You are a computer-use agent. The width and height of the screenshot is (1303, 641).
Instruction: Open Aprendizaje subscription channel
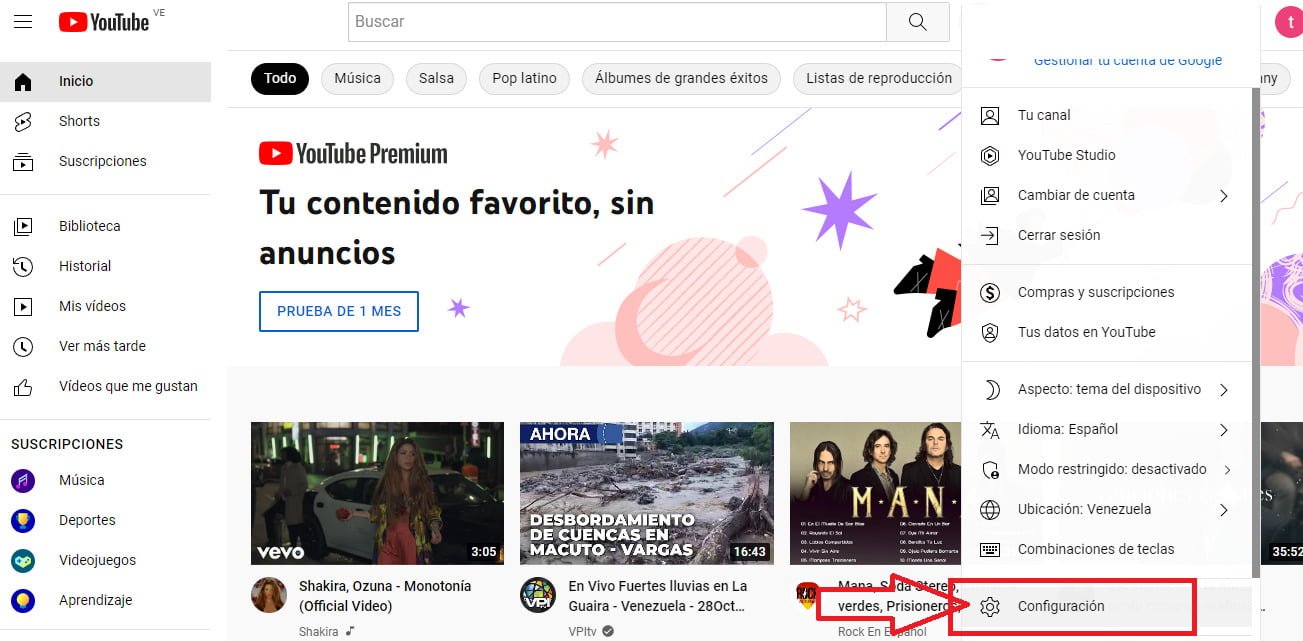tap(105, 600)
